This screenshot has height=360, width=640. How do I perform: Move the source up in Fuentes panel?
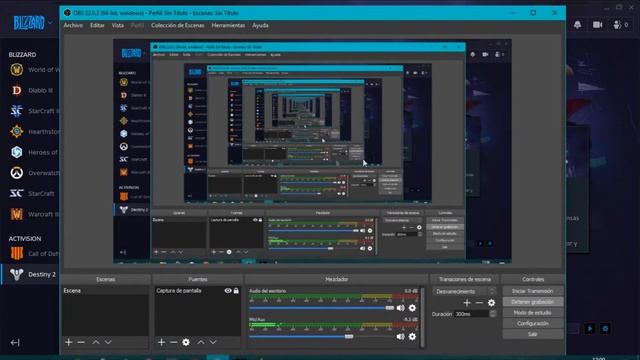coord(201,342)
